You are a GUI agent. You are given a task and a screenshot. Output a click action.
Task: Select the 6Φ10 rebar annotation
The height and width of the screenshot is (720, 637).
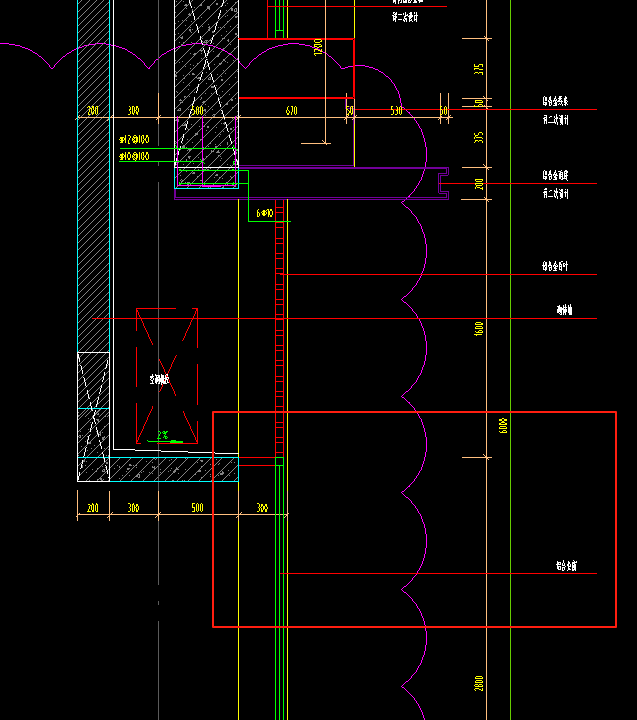tap(265, 213)
